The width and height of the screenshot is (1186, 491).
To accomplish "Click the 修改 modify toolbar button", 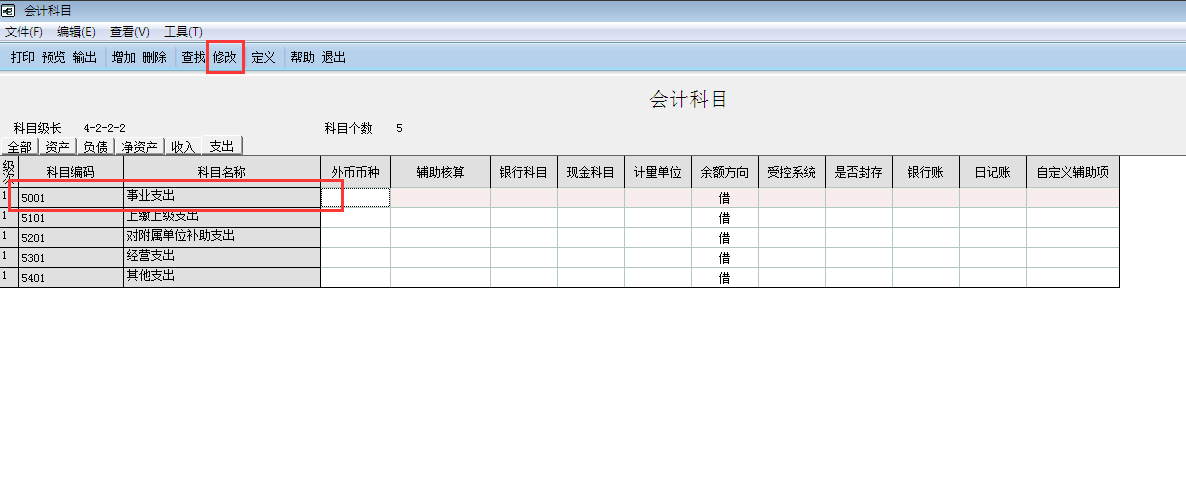I will point(225,58).
